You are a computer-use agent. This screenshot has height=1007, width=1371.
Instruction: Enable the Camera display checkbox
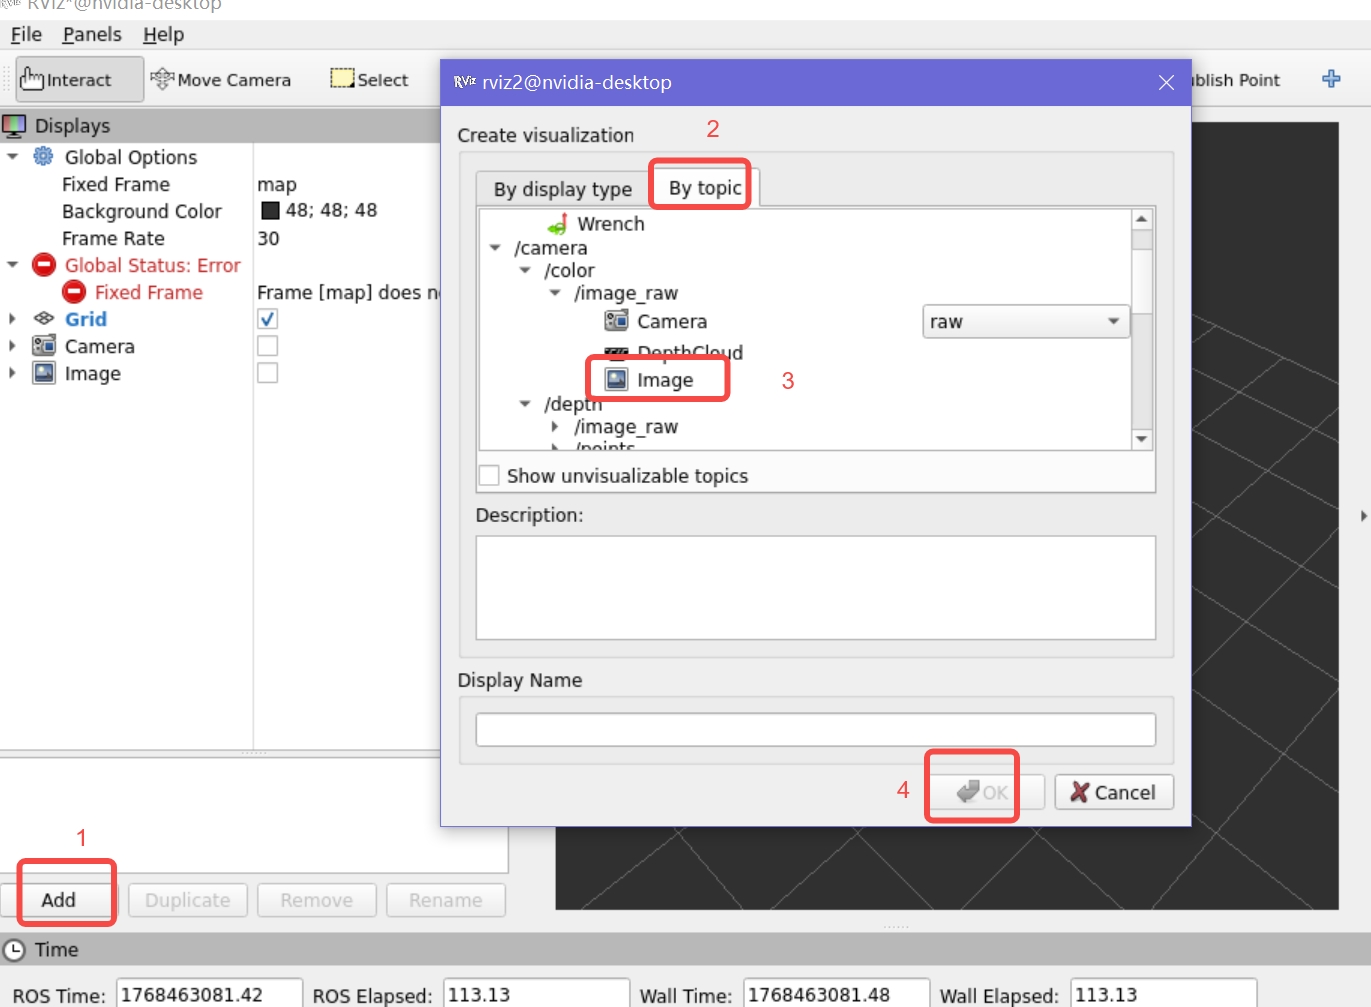[267, 346]
